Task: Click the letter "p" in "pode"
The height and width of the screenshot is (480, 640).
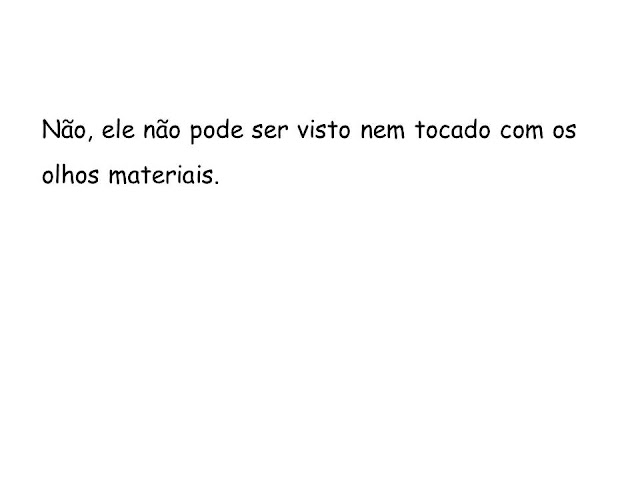Action: click(197, 133)
